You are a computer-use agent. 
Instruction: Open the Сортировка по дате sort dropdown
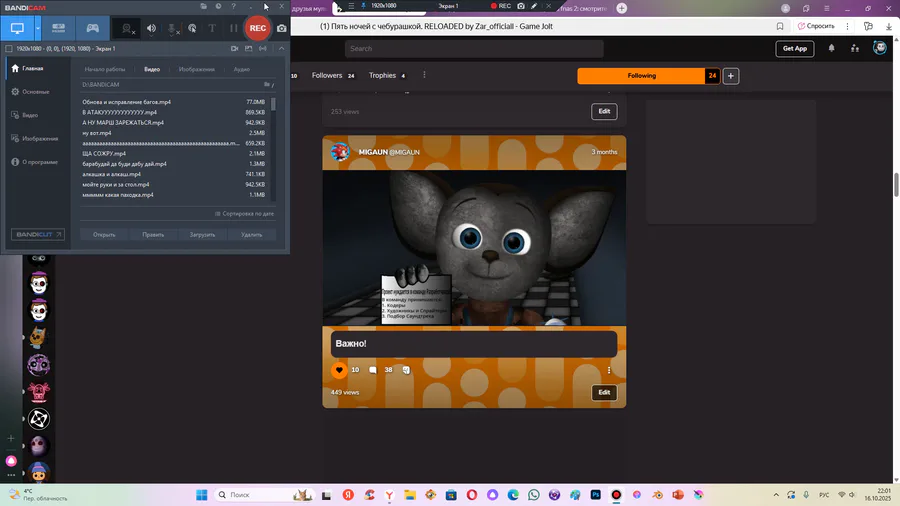click(x=245, y=214)
